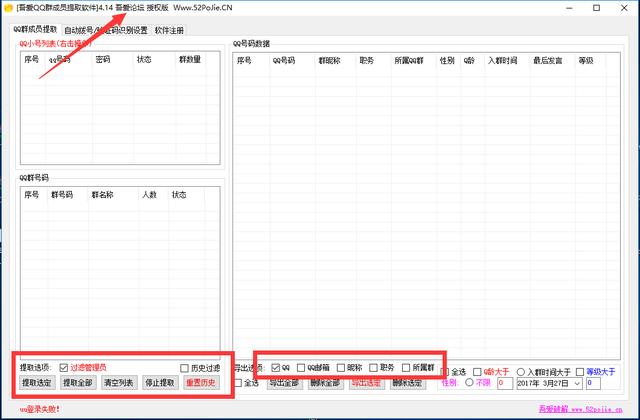Click the app icon in title bar
The width and height of the screenshot is (640, 420).
click(9, 7)
